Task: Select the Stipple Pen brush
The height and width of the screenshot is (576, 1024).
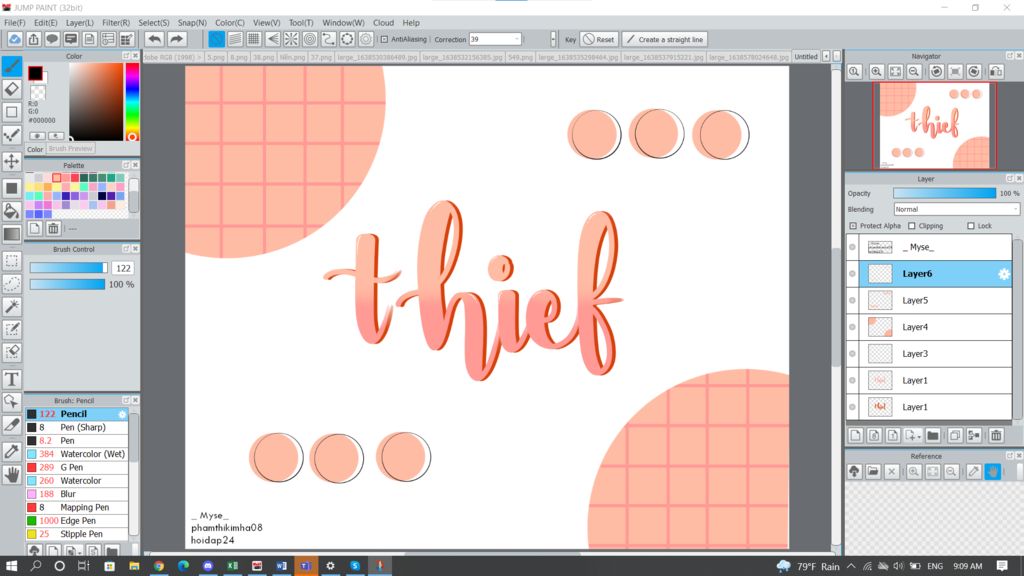Action: 76,534
